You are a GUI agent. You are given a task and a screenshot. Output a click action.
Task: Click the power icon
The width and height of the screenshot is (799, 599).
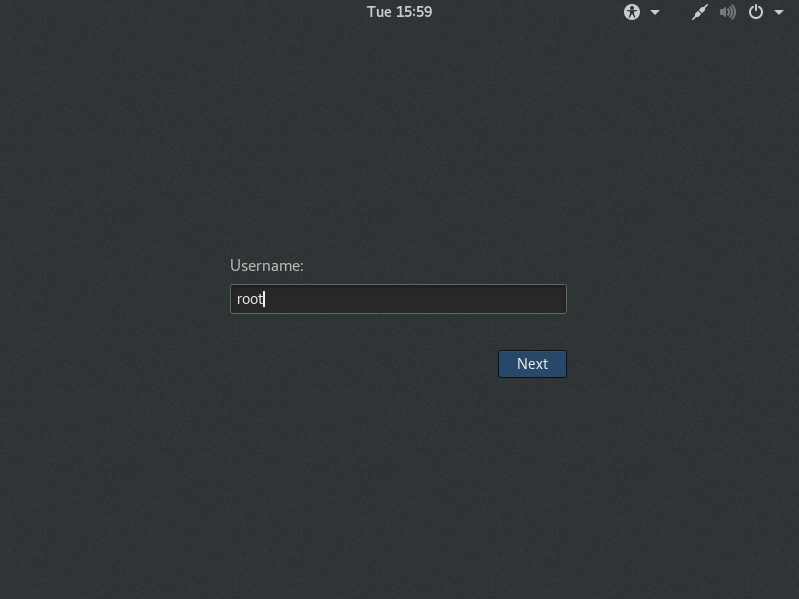point(756,12)
